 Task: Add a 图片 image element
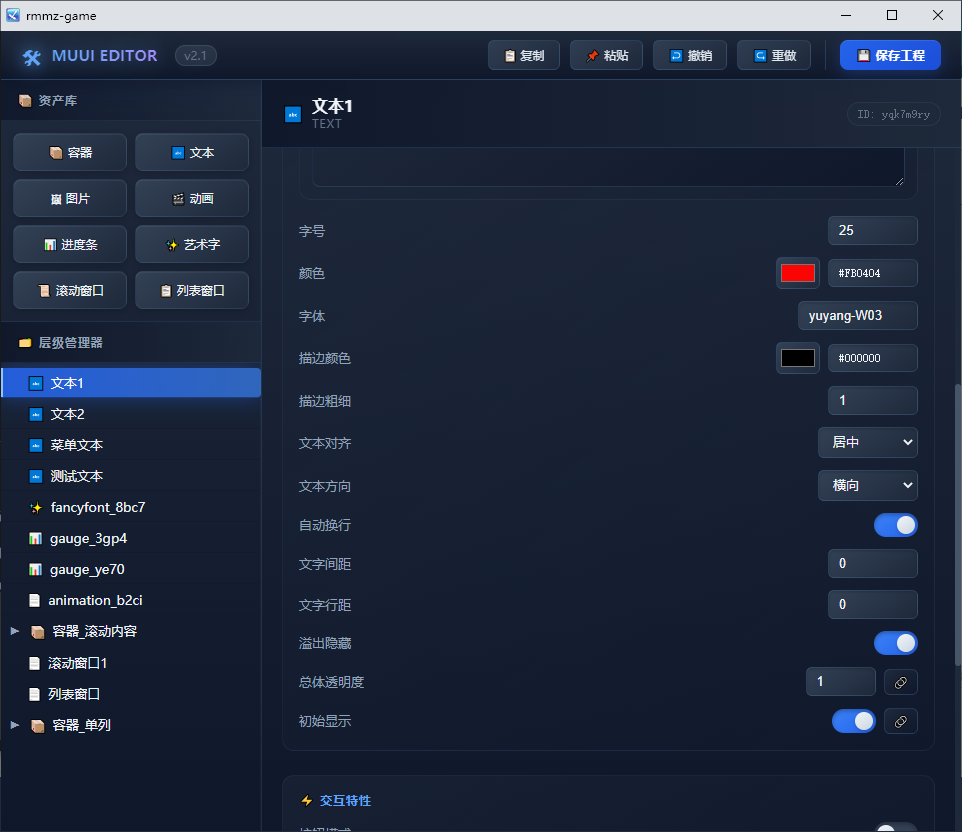click(70, 198)
